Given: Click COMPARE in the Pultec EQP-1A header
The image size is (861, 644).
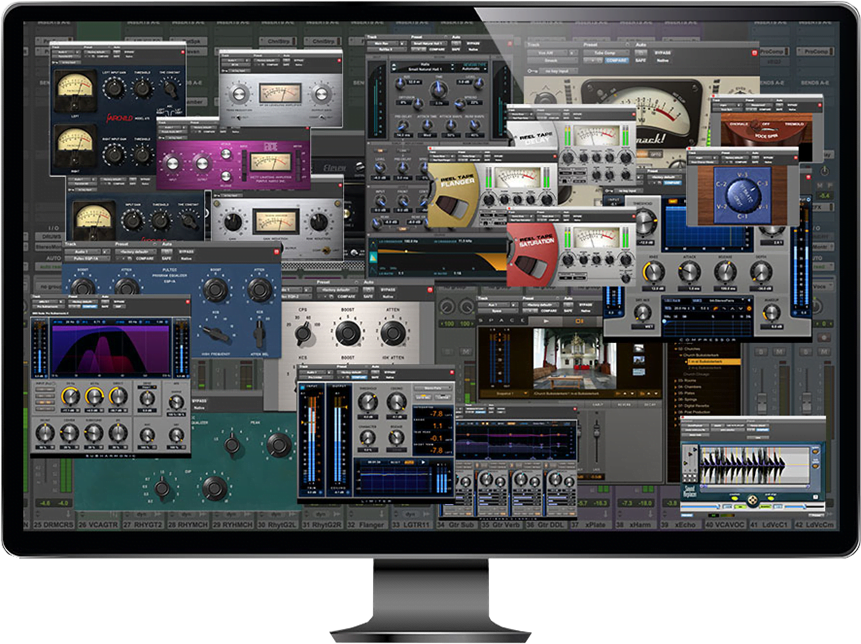Looking at the screenshot, I should coord(144,258).
